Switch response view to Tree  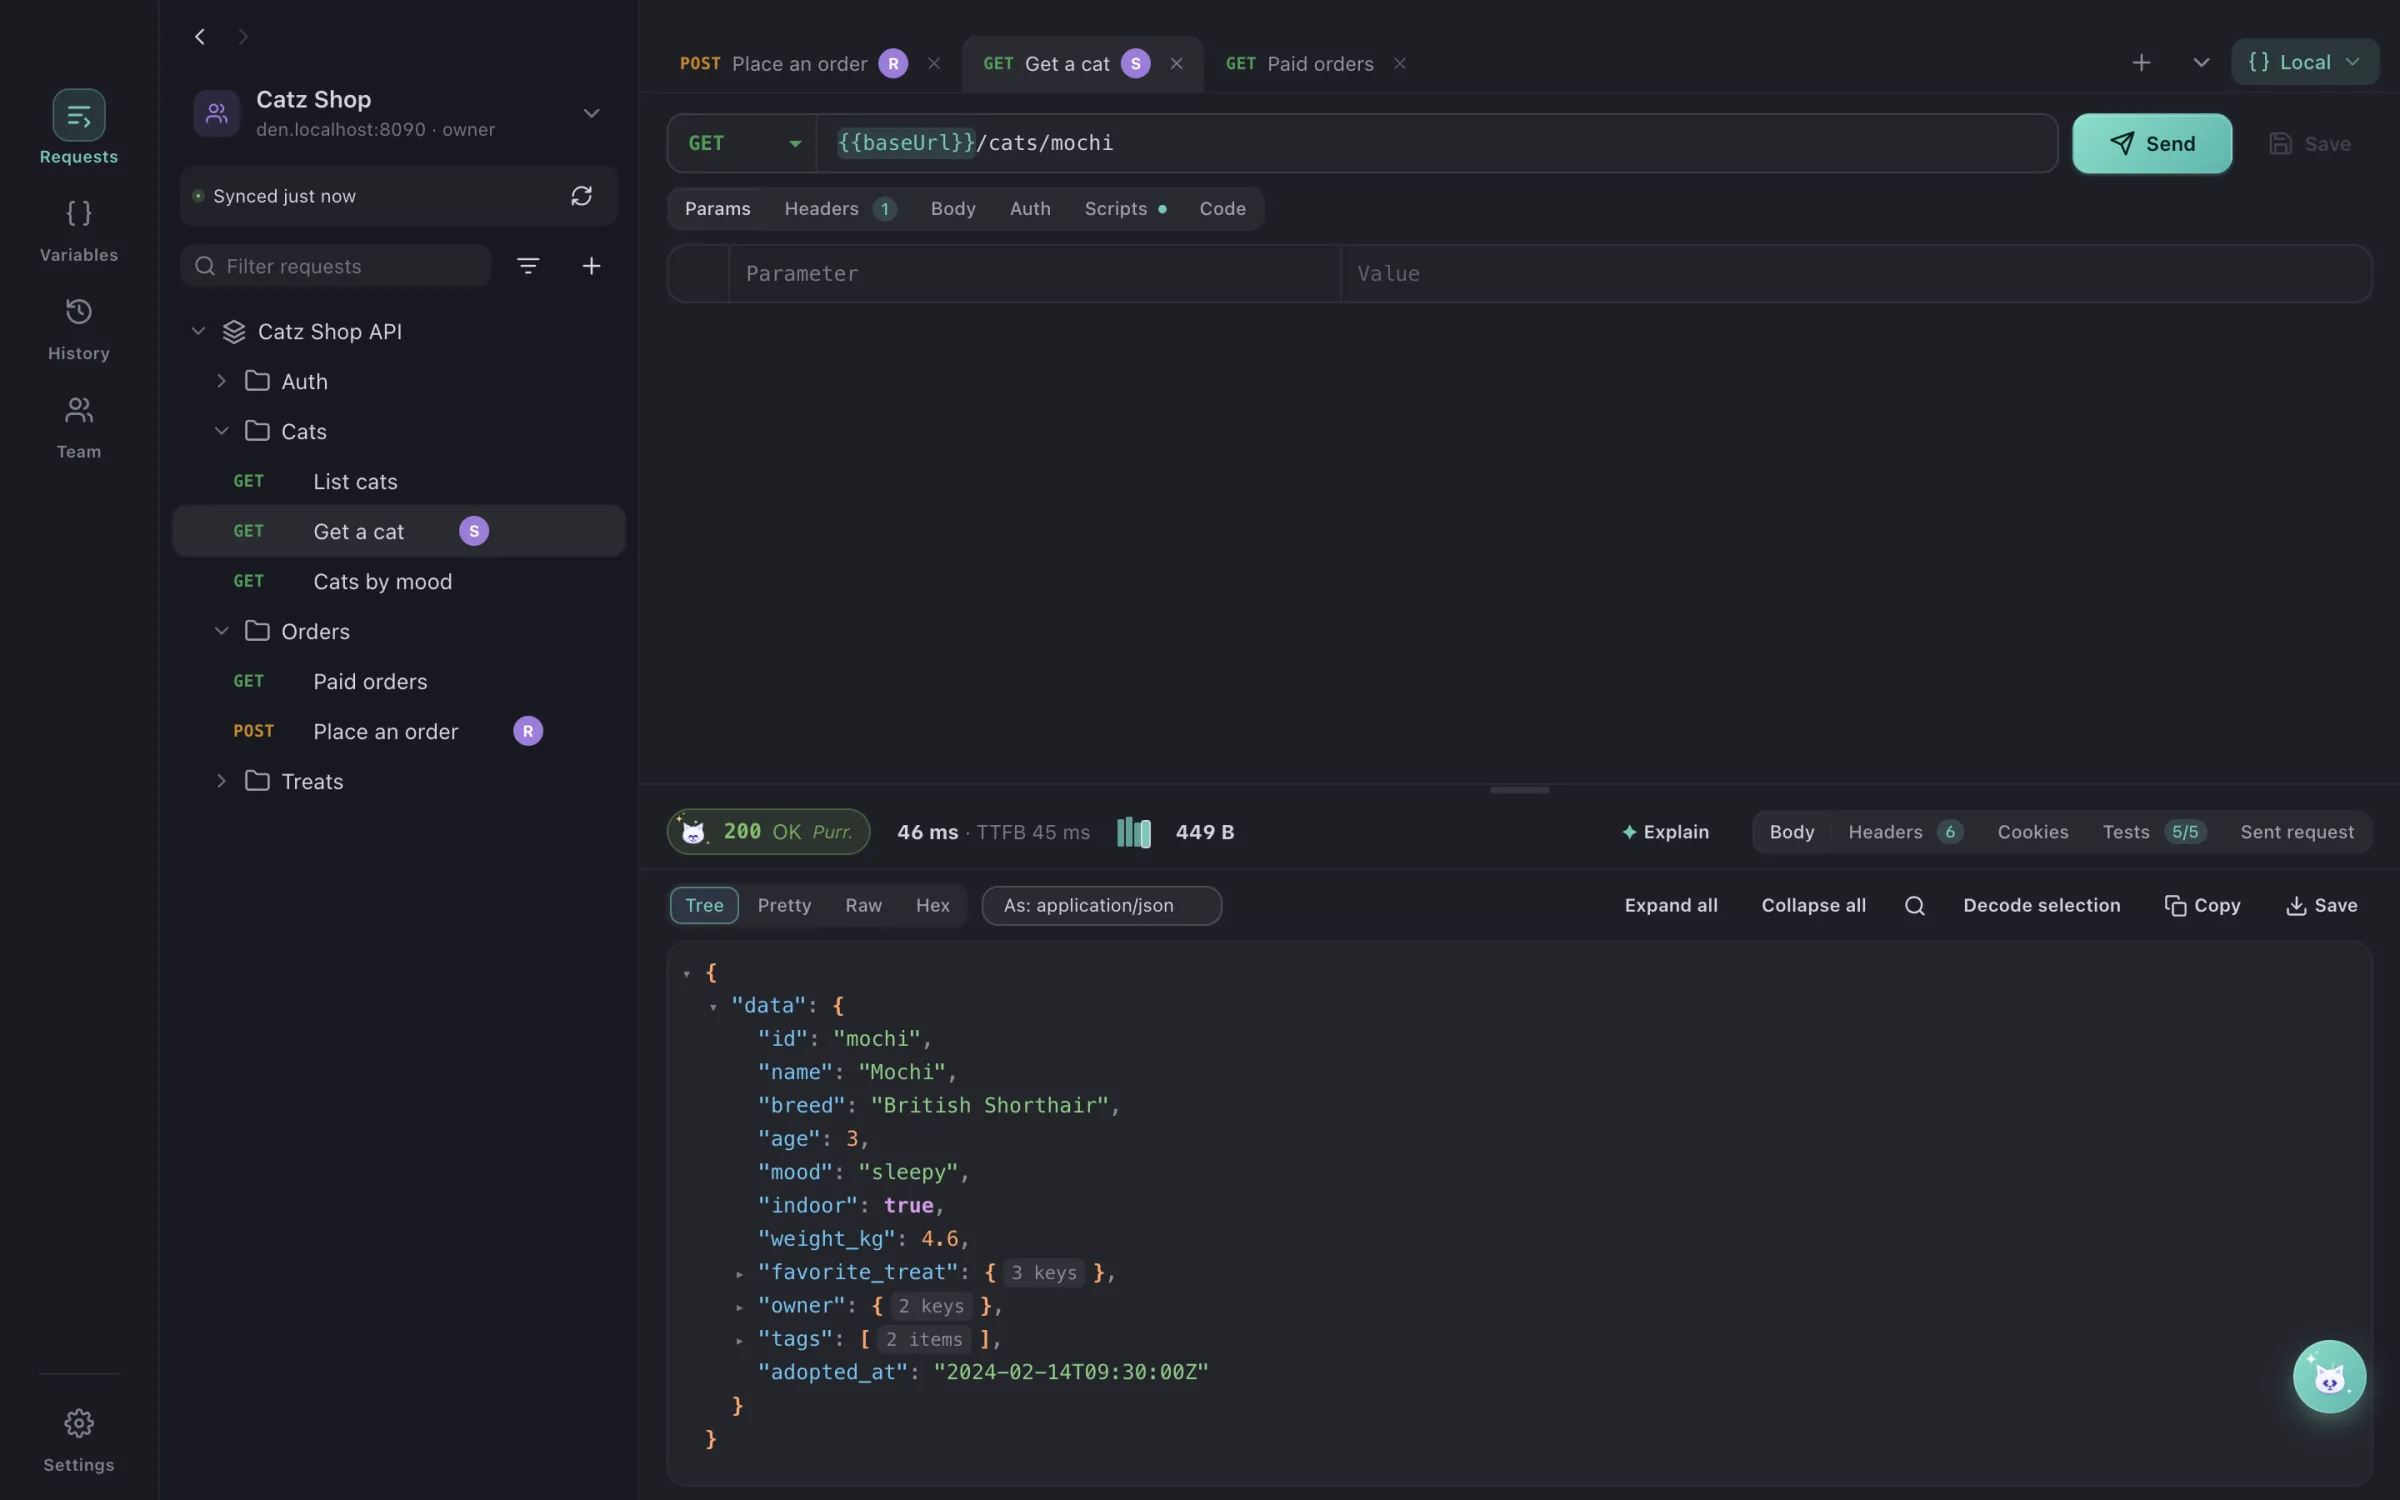coord(704,906)
